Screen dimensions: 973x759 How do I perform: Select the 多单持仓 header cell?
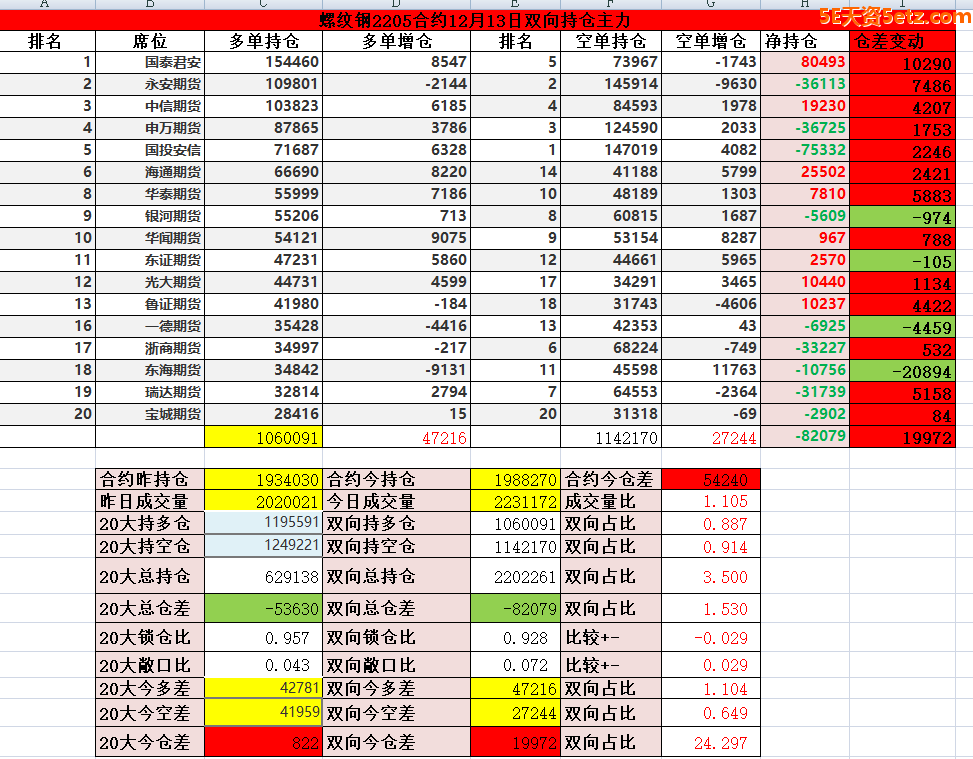click(x=264, y=42)
